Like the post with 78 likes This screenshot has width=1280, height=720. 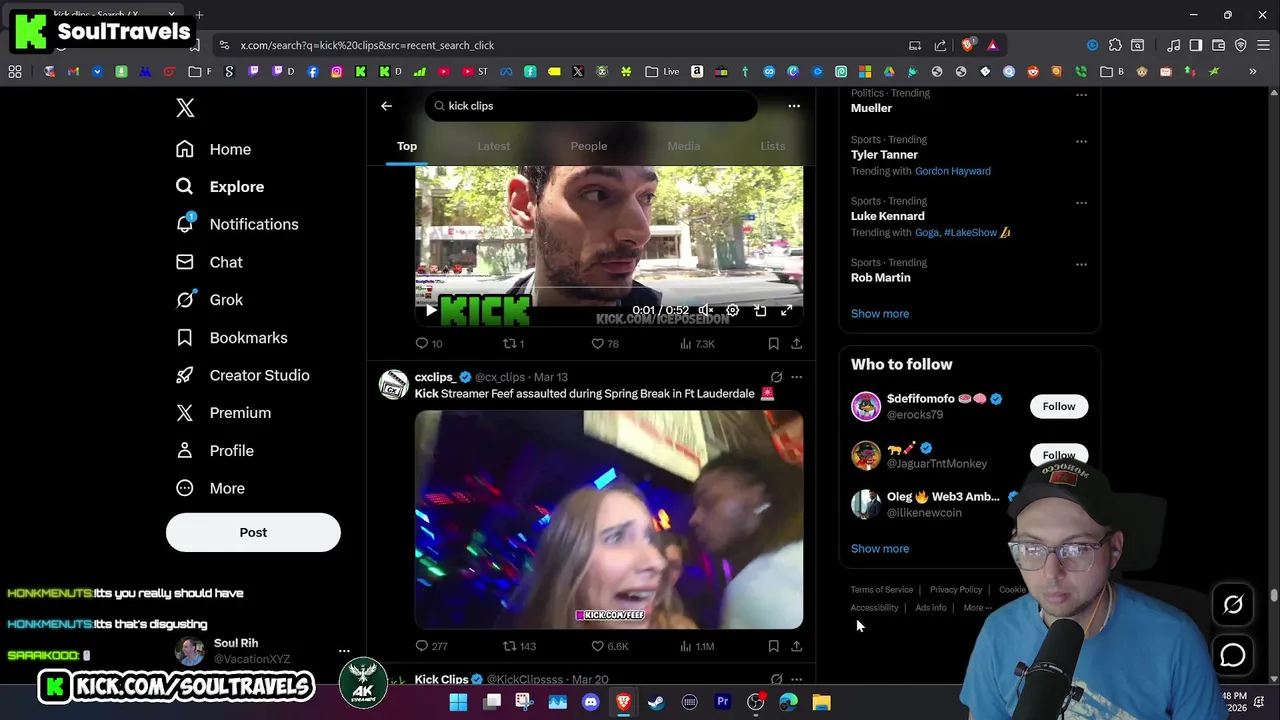(x=605, y=344)
